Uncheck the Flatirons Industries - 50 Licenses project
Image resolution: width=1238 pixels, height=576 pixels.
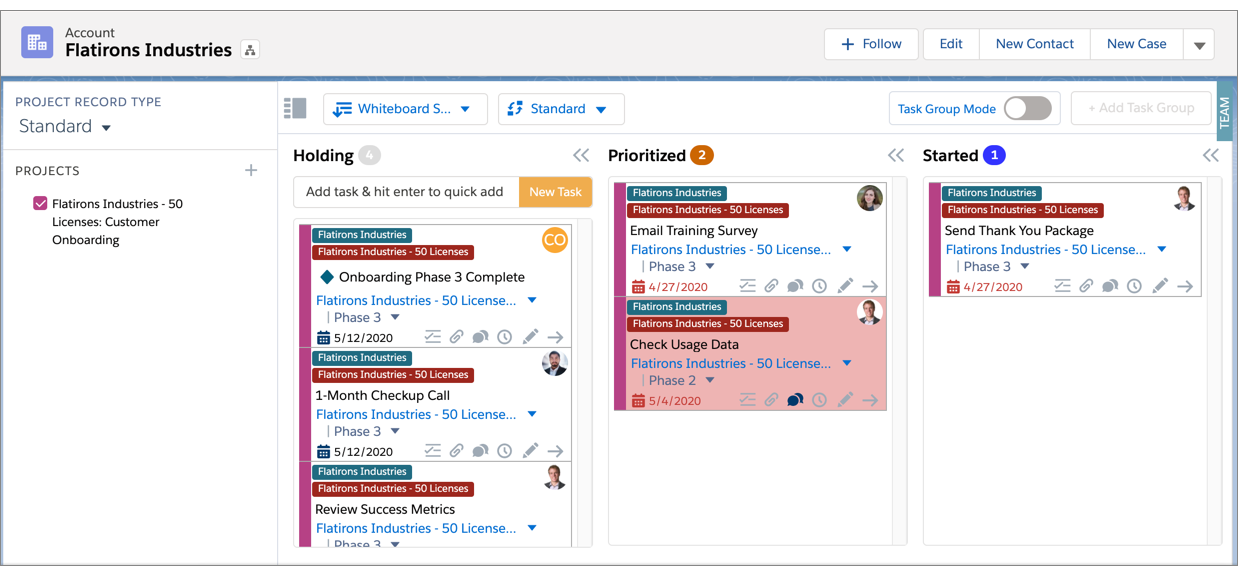(39, 203)
